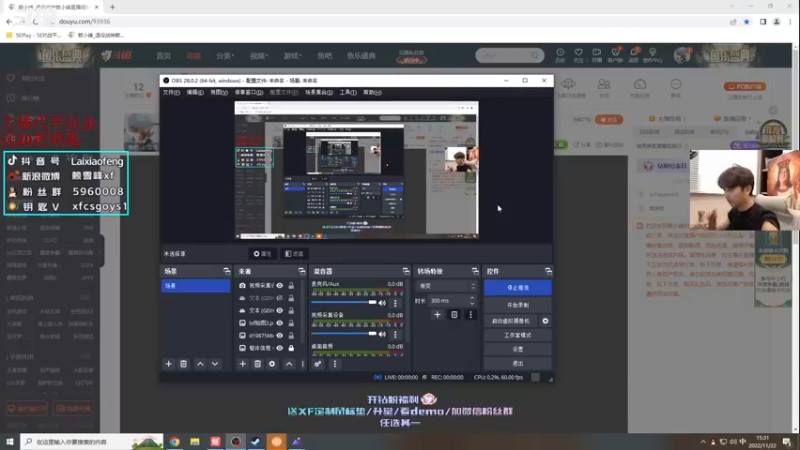This screenshot has width=800, height=450.
Task: Toggle visibility of d1987566 source
Action: 280,335
